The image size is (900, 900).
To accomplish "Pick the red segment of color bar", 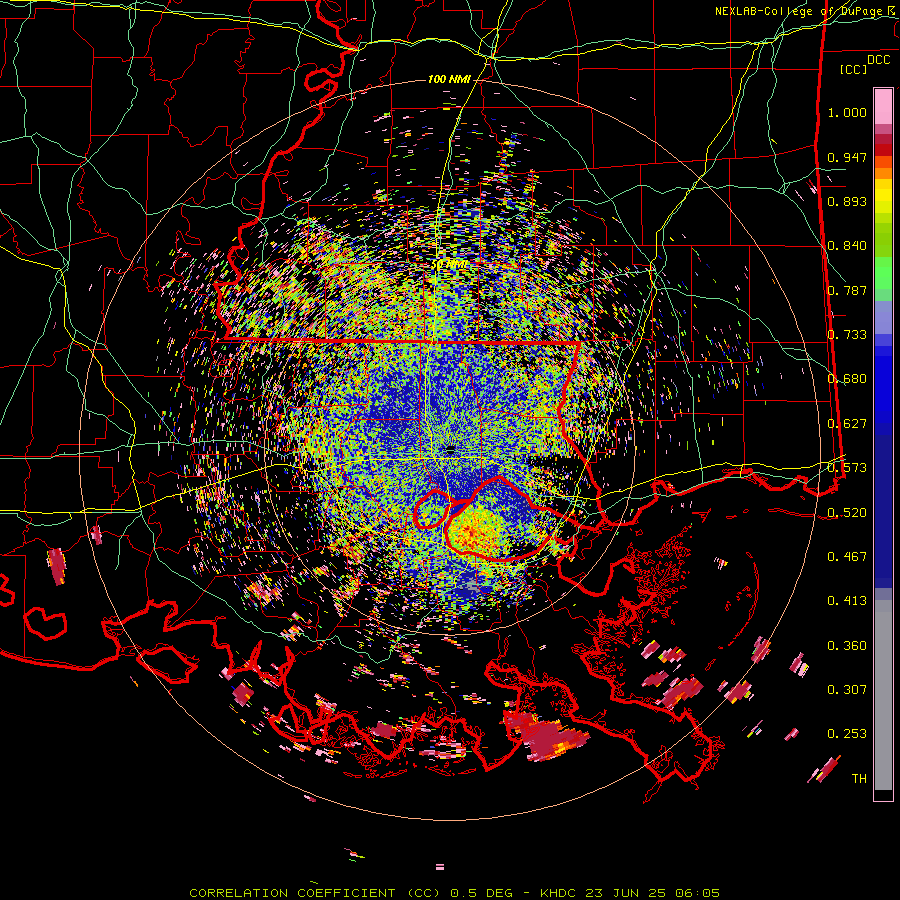I will [883, 150].
